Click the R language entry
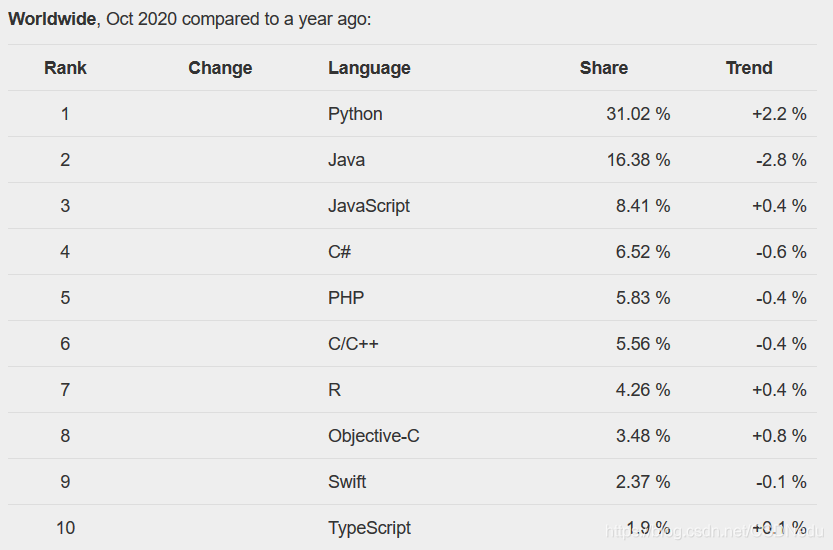 [334, 390]
